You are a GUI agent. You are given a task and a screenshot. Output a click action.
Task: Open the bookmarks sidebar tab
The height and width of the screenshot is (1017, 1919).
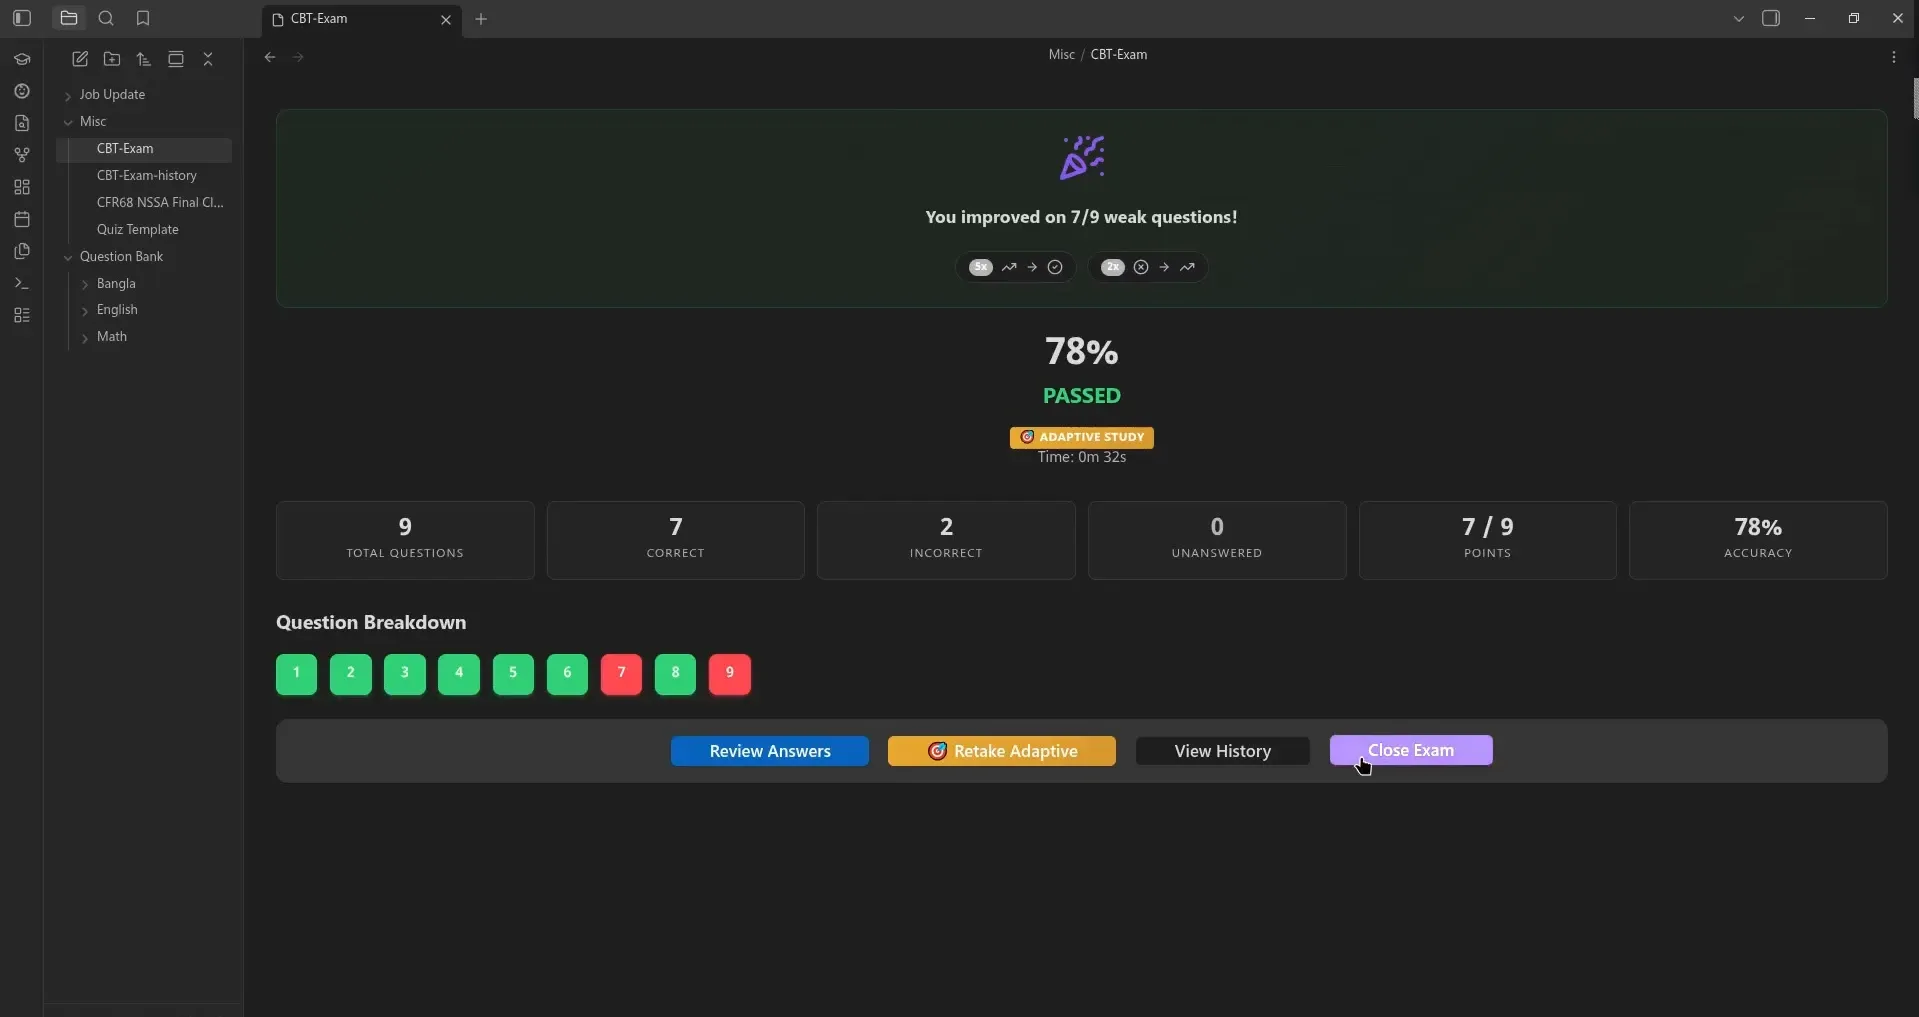143,18
